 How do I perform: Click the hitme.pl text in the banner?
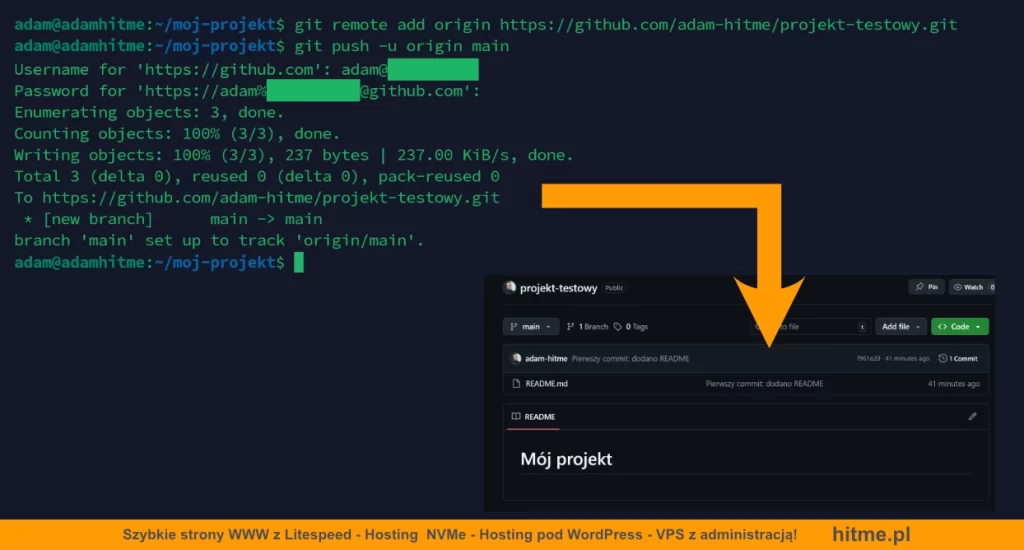tap(871, 534)
